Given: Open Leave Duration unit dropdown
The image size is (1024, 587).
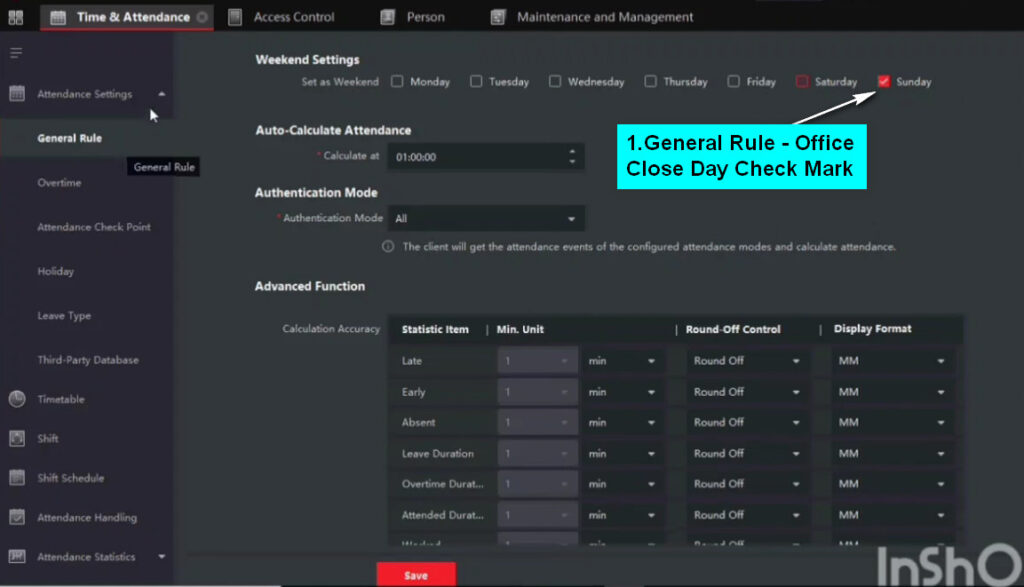Looking at the screenshot, I should pos(621,454).
